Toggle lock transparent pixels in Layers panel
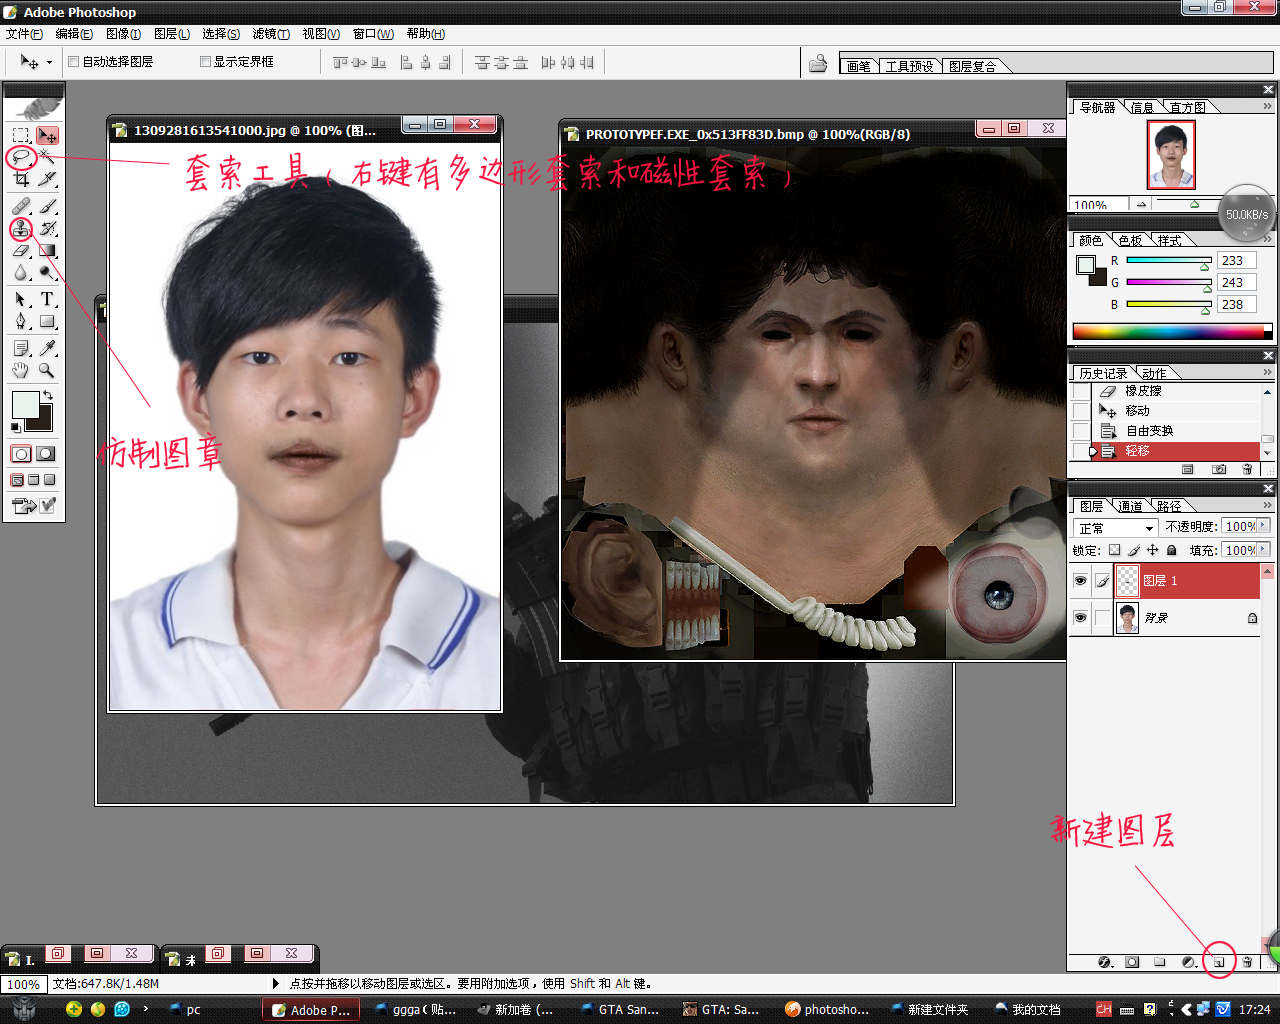Viewport: 1280px width, 1024px height. click(1115, 550)
